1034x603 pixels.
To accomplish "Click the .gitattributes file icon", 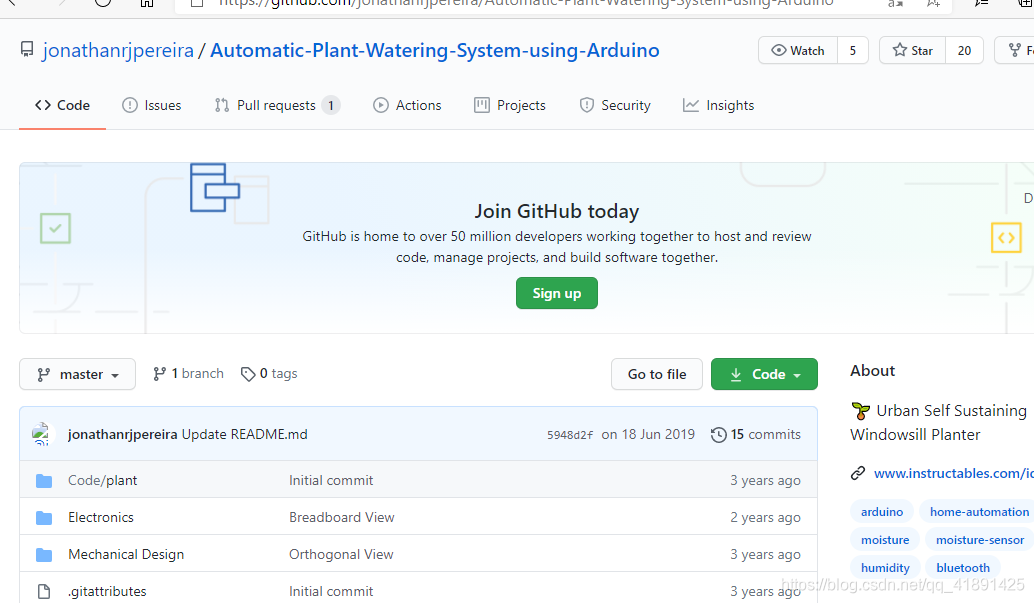I will (44, 591).
